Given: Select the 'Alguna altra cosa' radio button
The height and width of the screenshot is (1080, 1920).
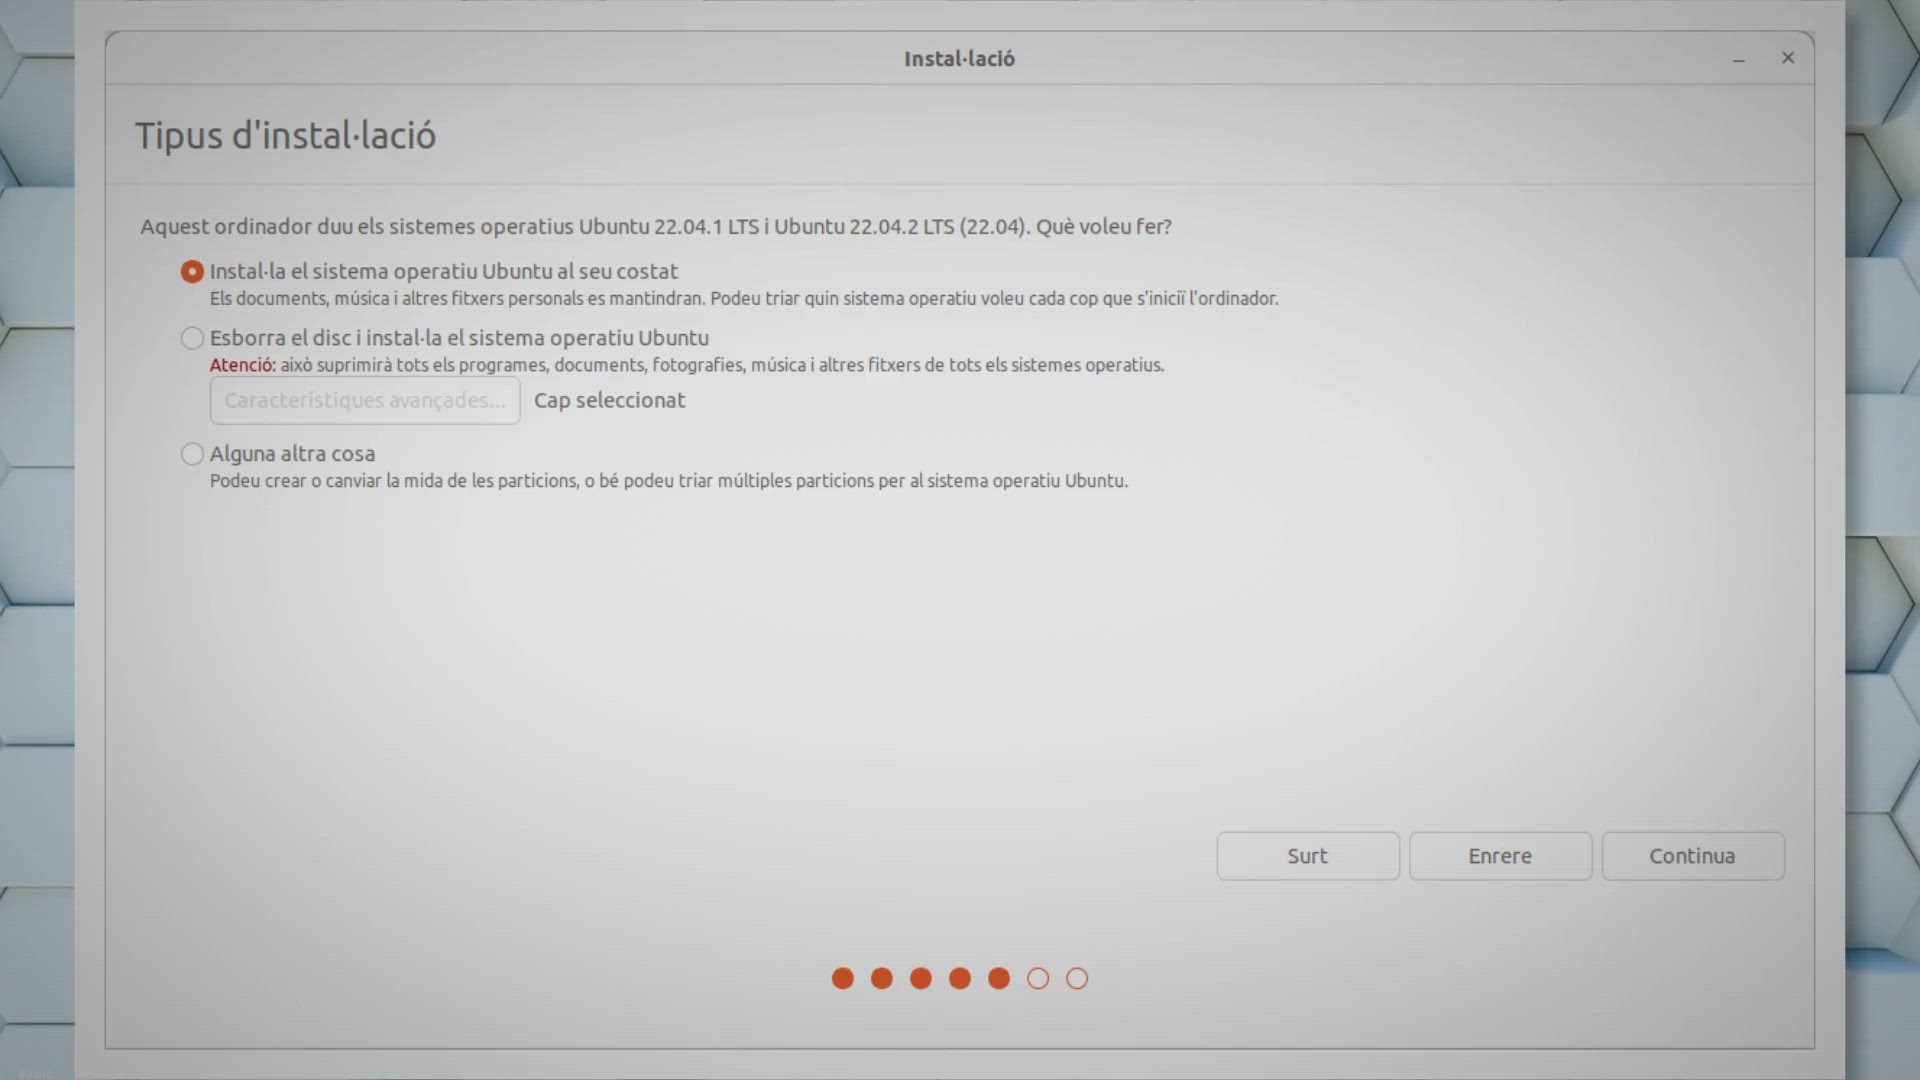Looking at the screenshot, I should click(x=192, y=454).
